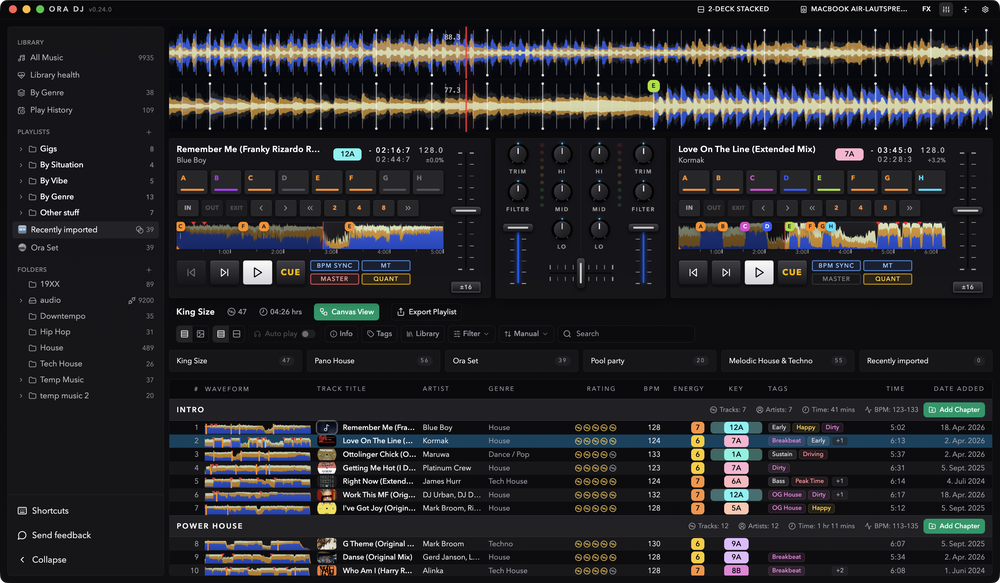This screenshot has width=1000, height=583.
Task: Click the left channel FILTER knob
Action: pyautogui.click(x=517, y=191)
